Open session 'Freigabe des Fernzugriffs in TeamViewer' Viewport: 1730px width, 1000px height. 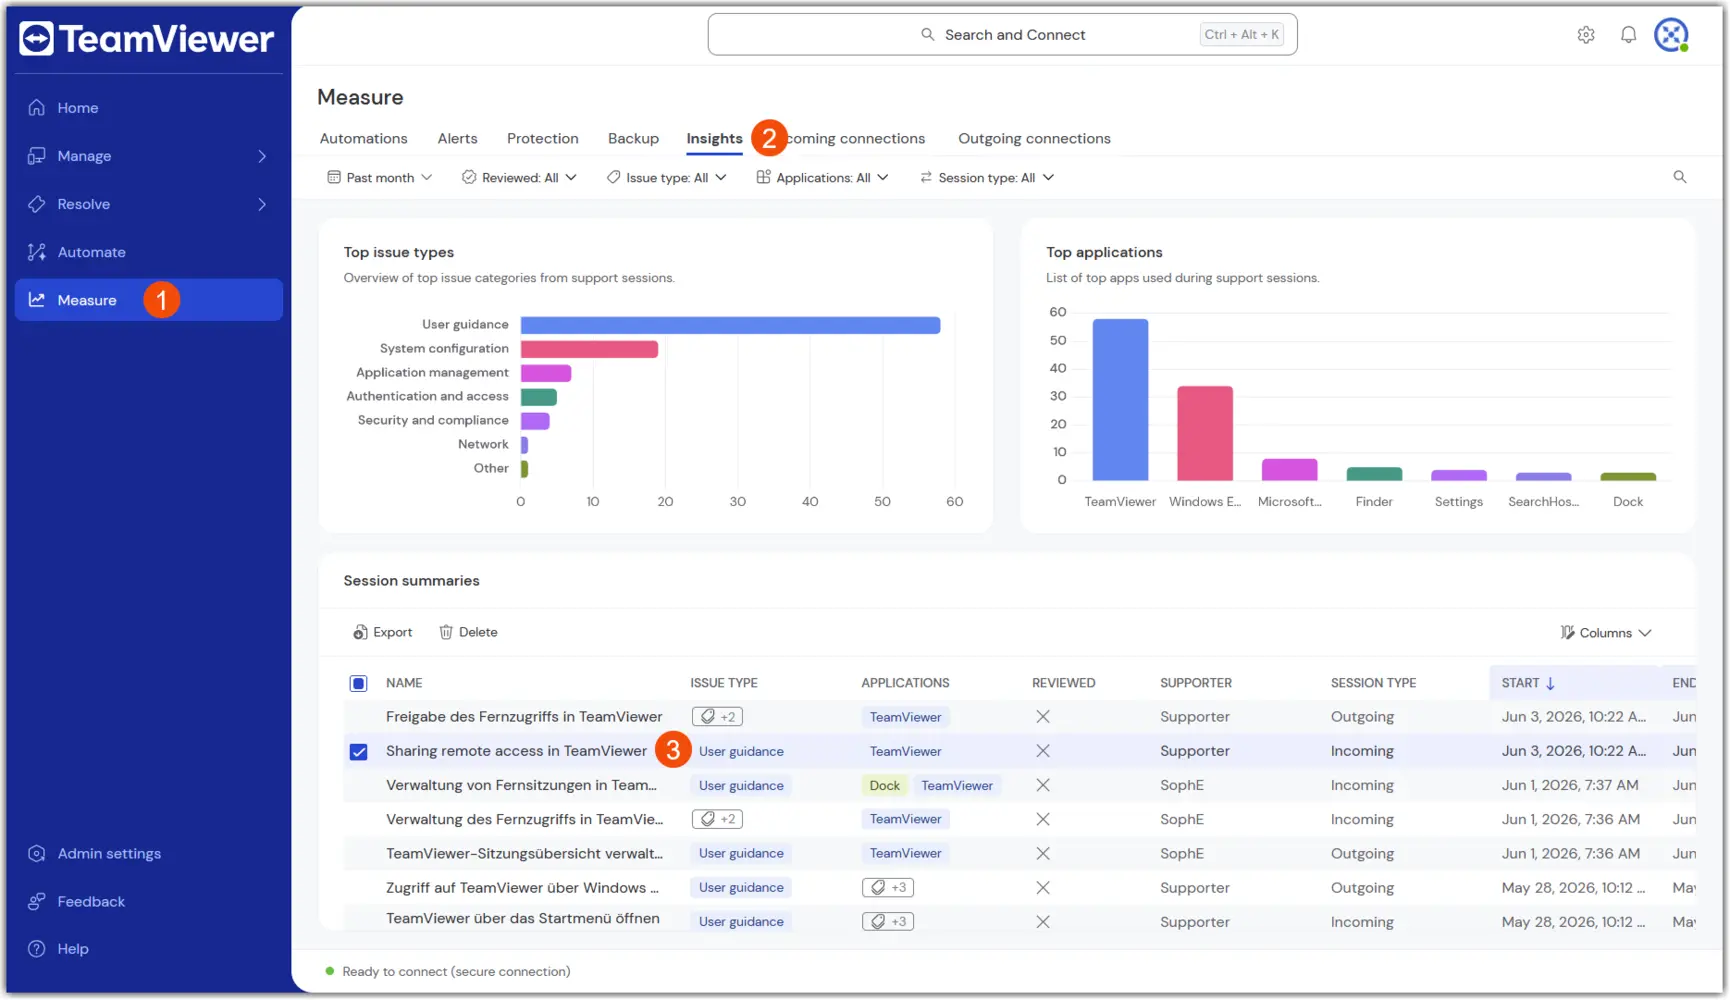[x=524, y=717]
